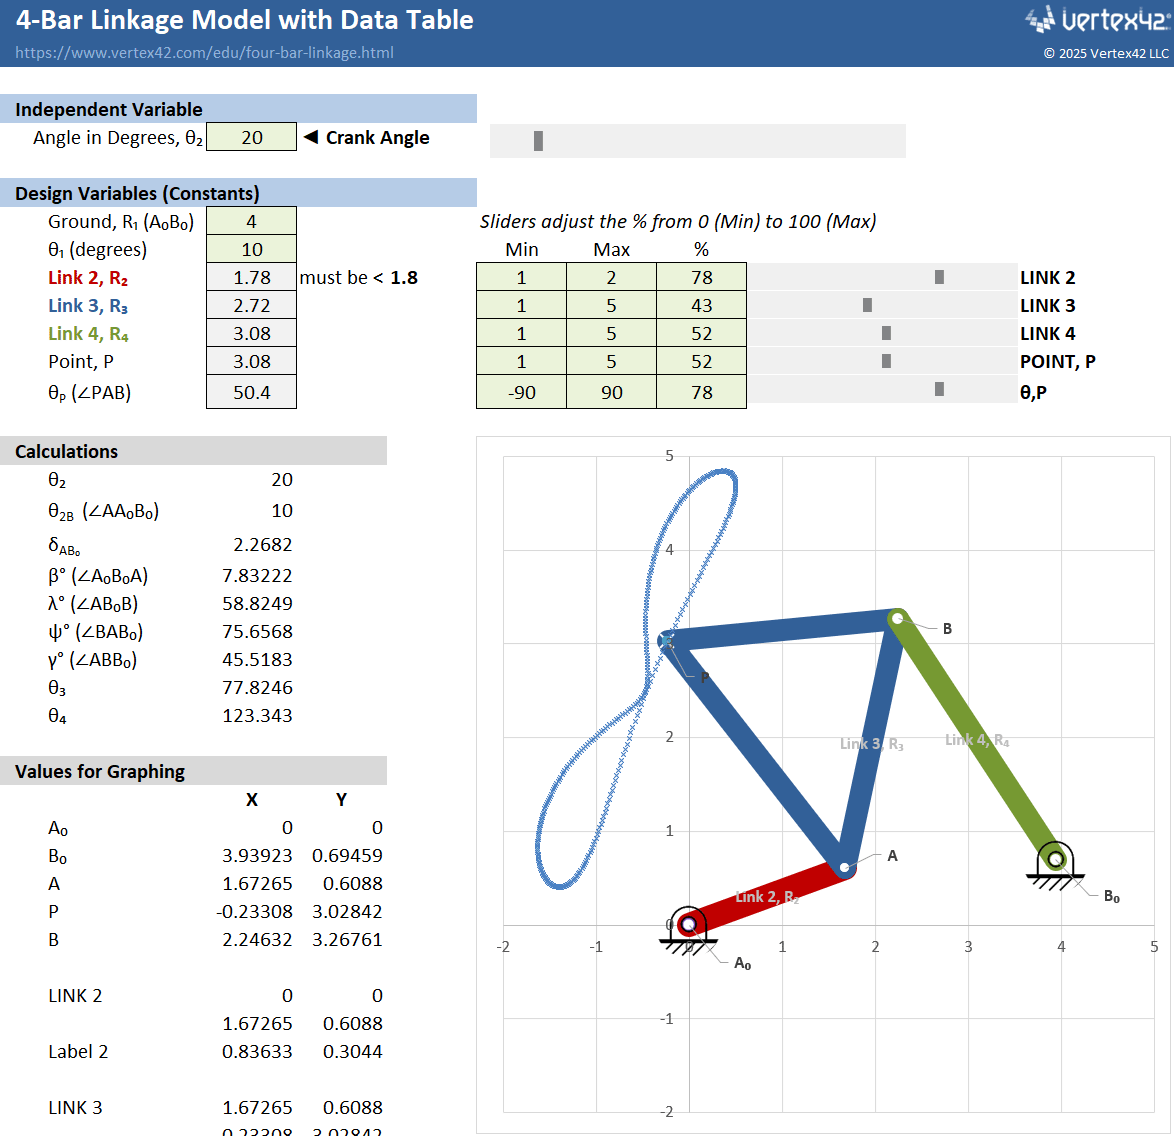The image size is (1174, 1136).
Task: Click the LINK 2 slider handle
Action: point(939,277)
